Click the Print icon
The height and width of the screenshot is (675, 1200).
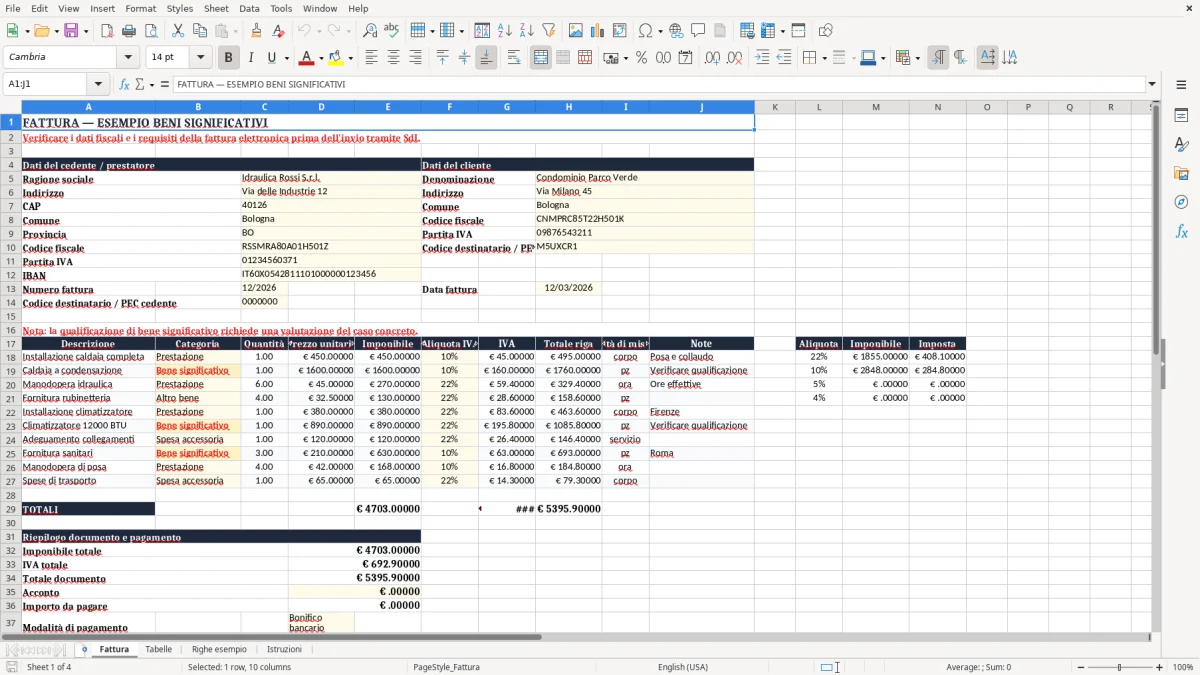pos(129,31)
